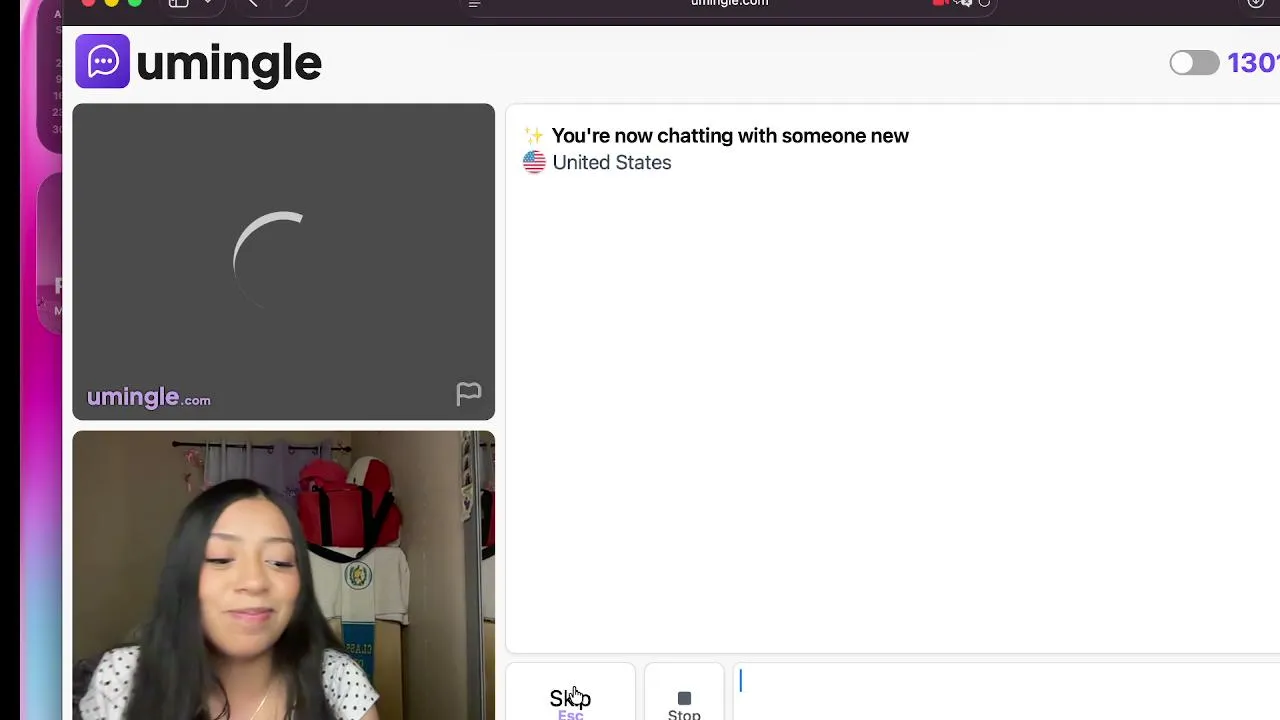Click the reader icon in the address bar

475,3
